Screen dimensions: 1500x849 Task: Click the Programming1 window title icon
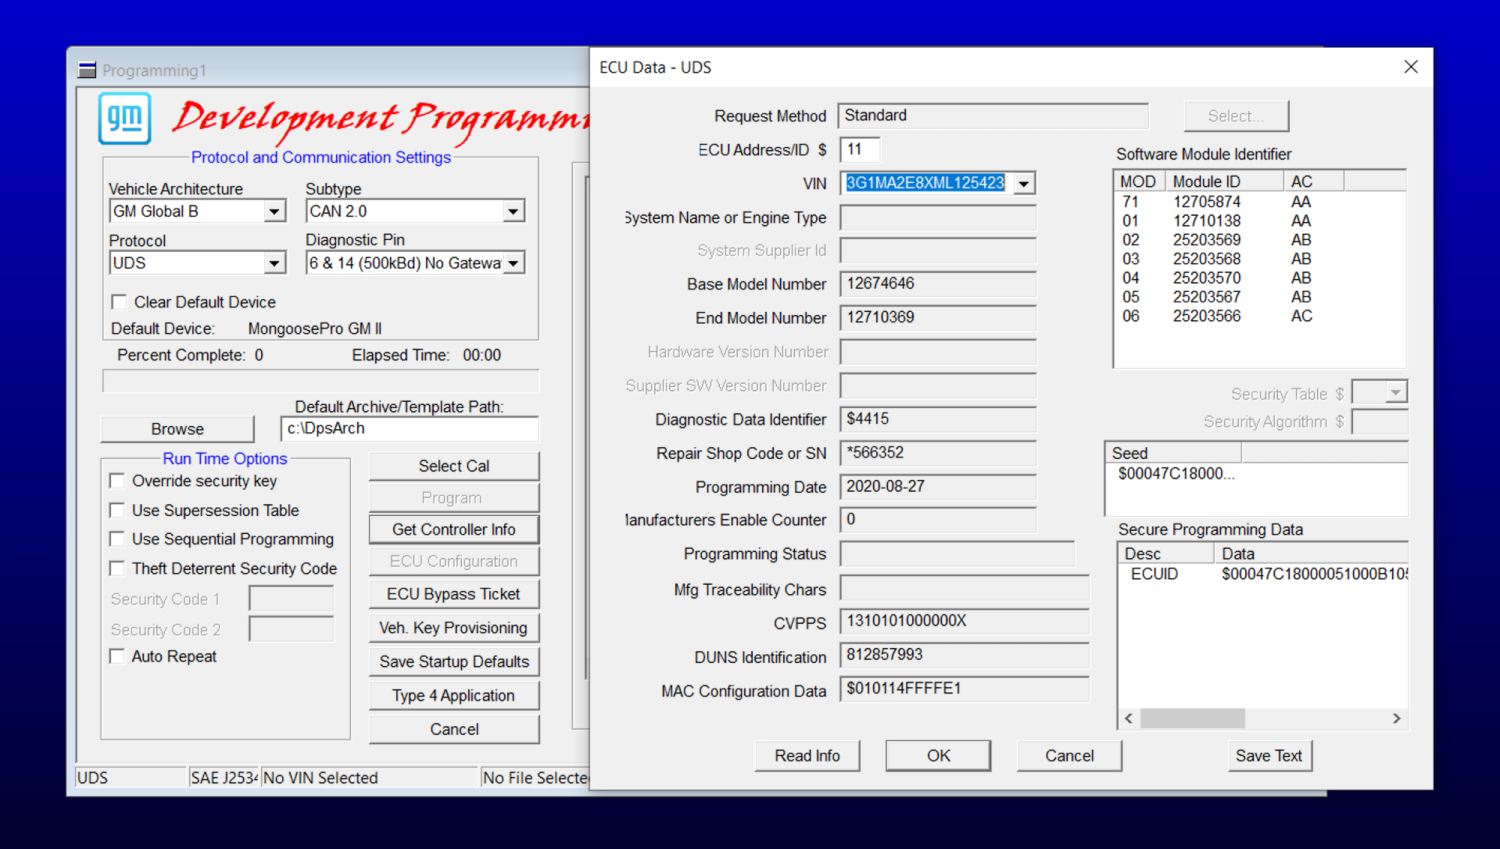pos(87,70)
